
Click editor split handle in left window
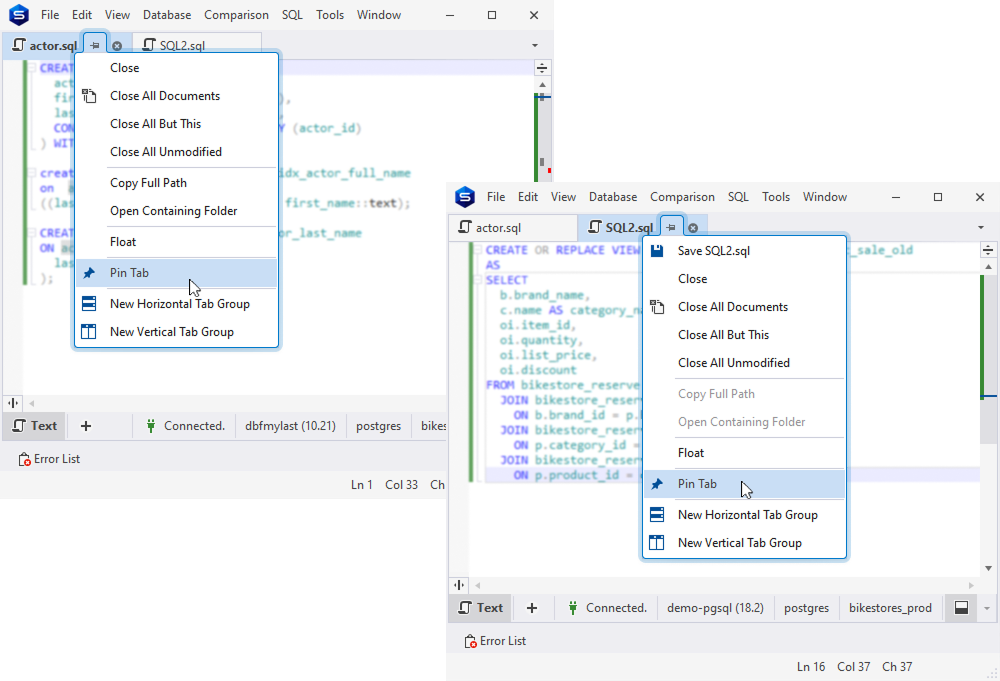[542, 68]
